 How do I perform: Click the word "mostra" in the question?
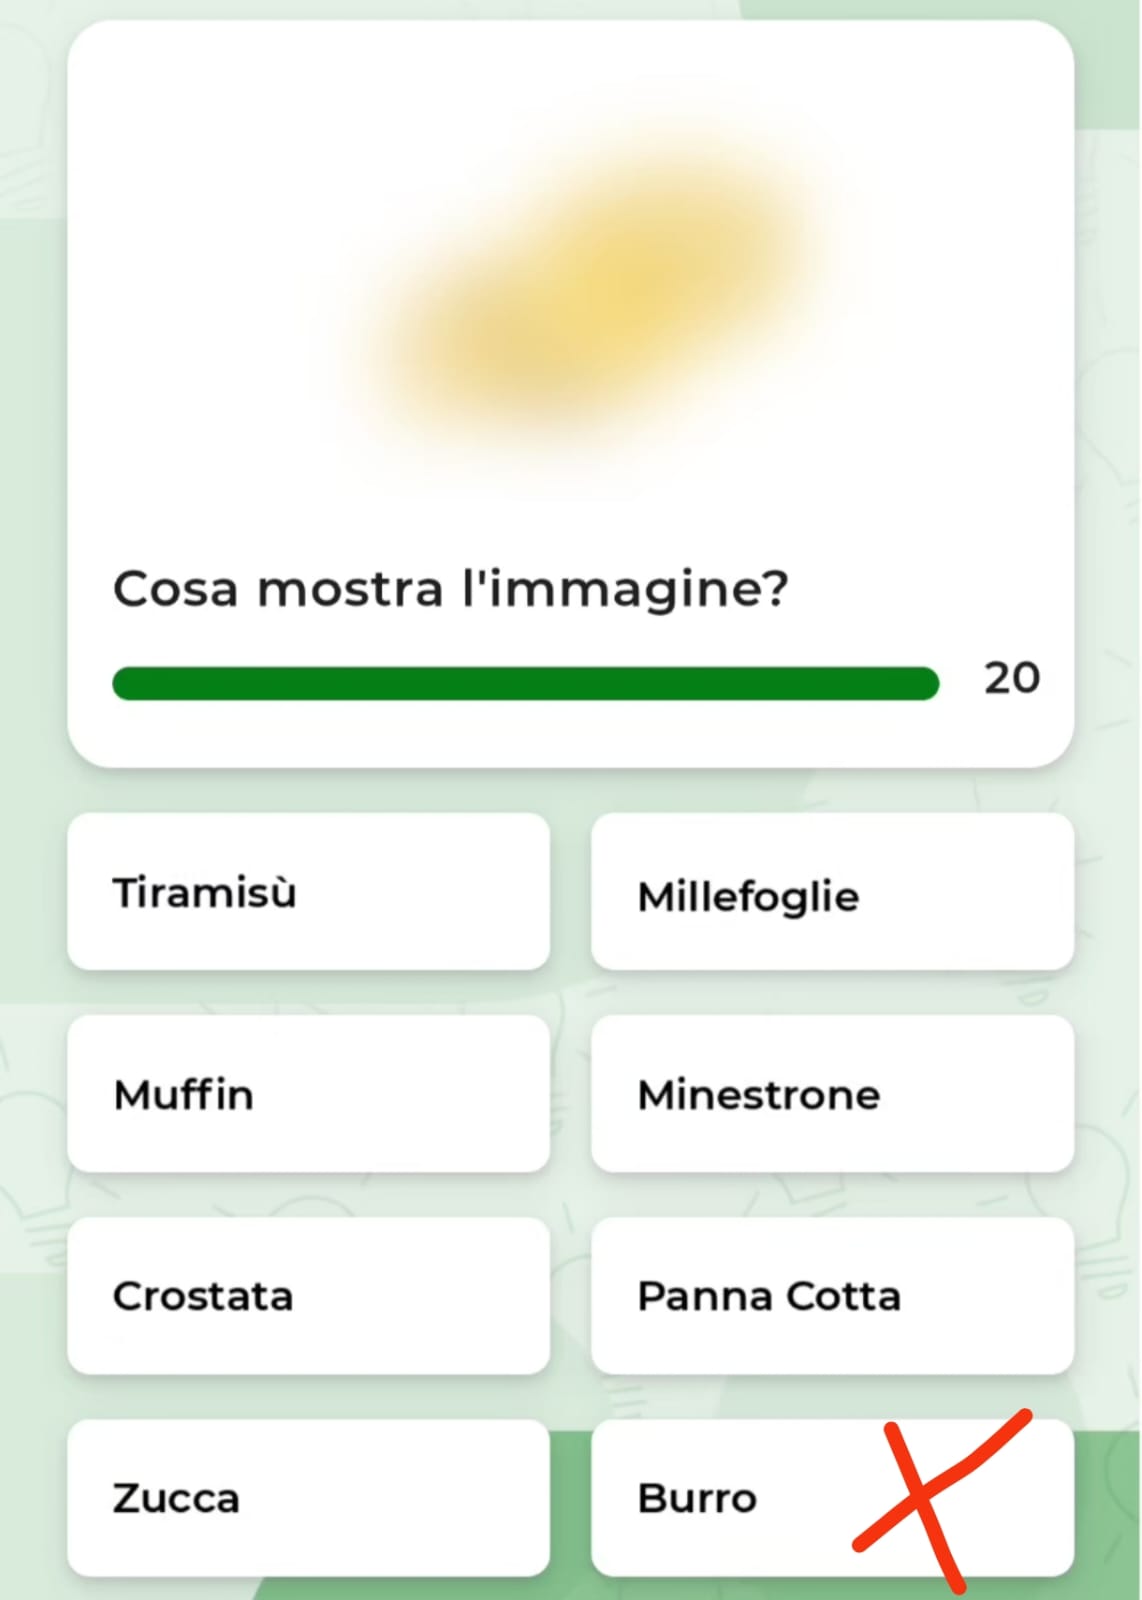pyautogui.click(x=350, y=589)
